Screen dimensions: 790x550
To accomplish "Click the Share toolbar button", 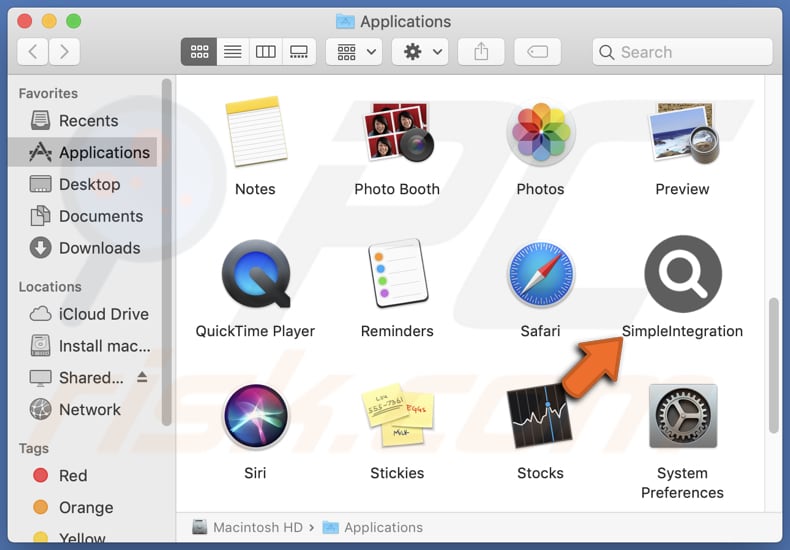I will [481, 51].
